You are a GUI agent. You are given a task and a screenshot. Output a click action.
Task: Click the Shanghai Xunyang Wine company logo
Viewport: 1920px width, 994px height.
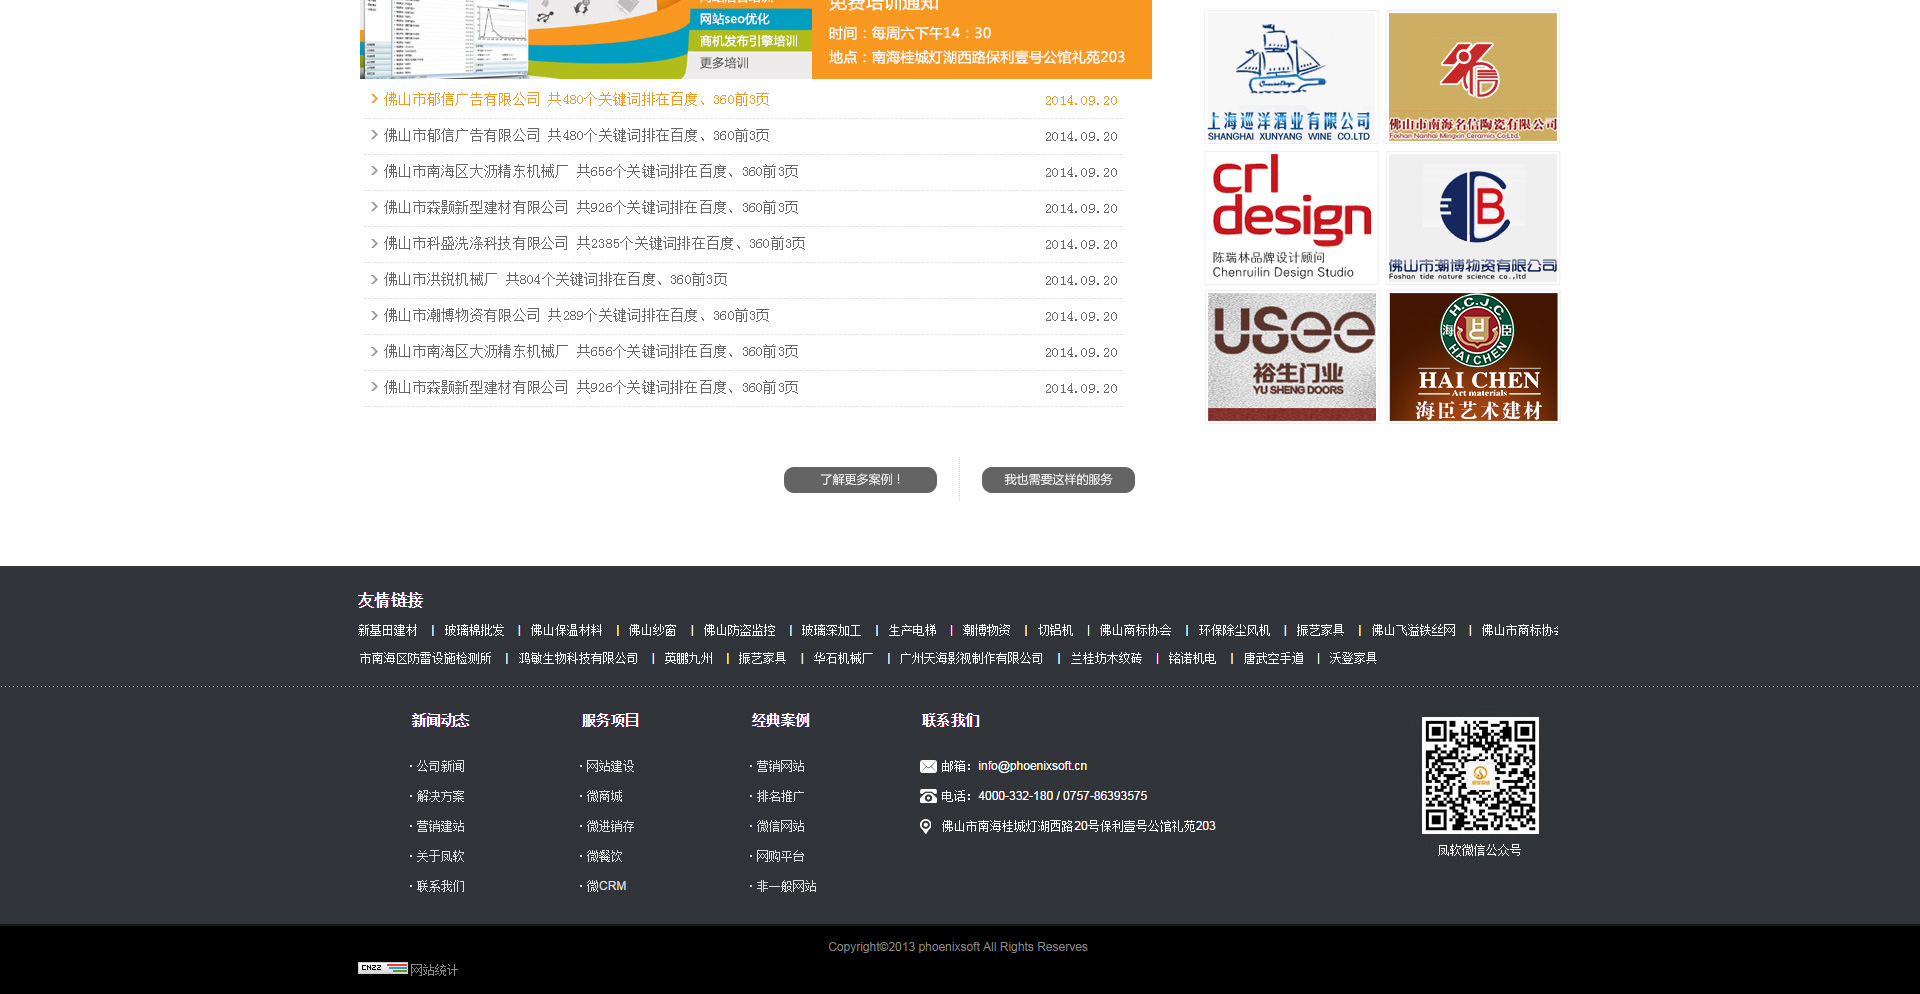pos(1290,77)
